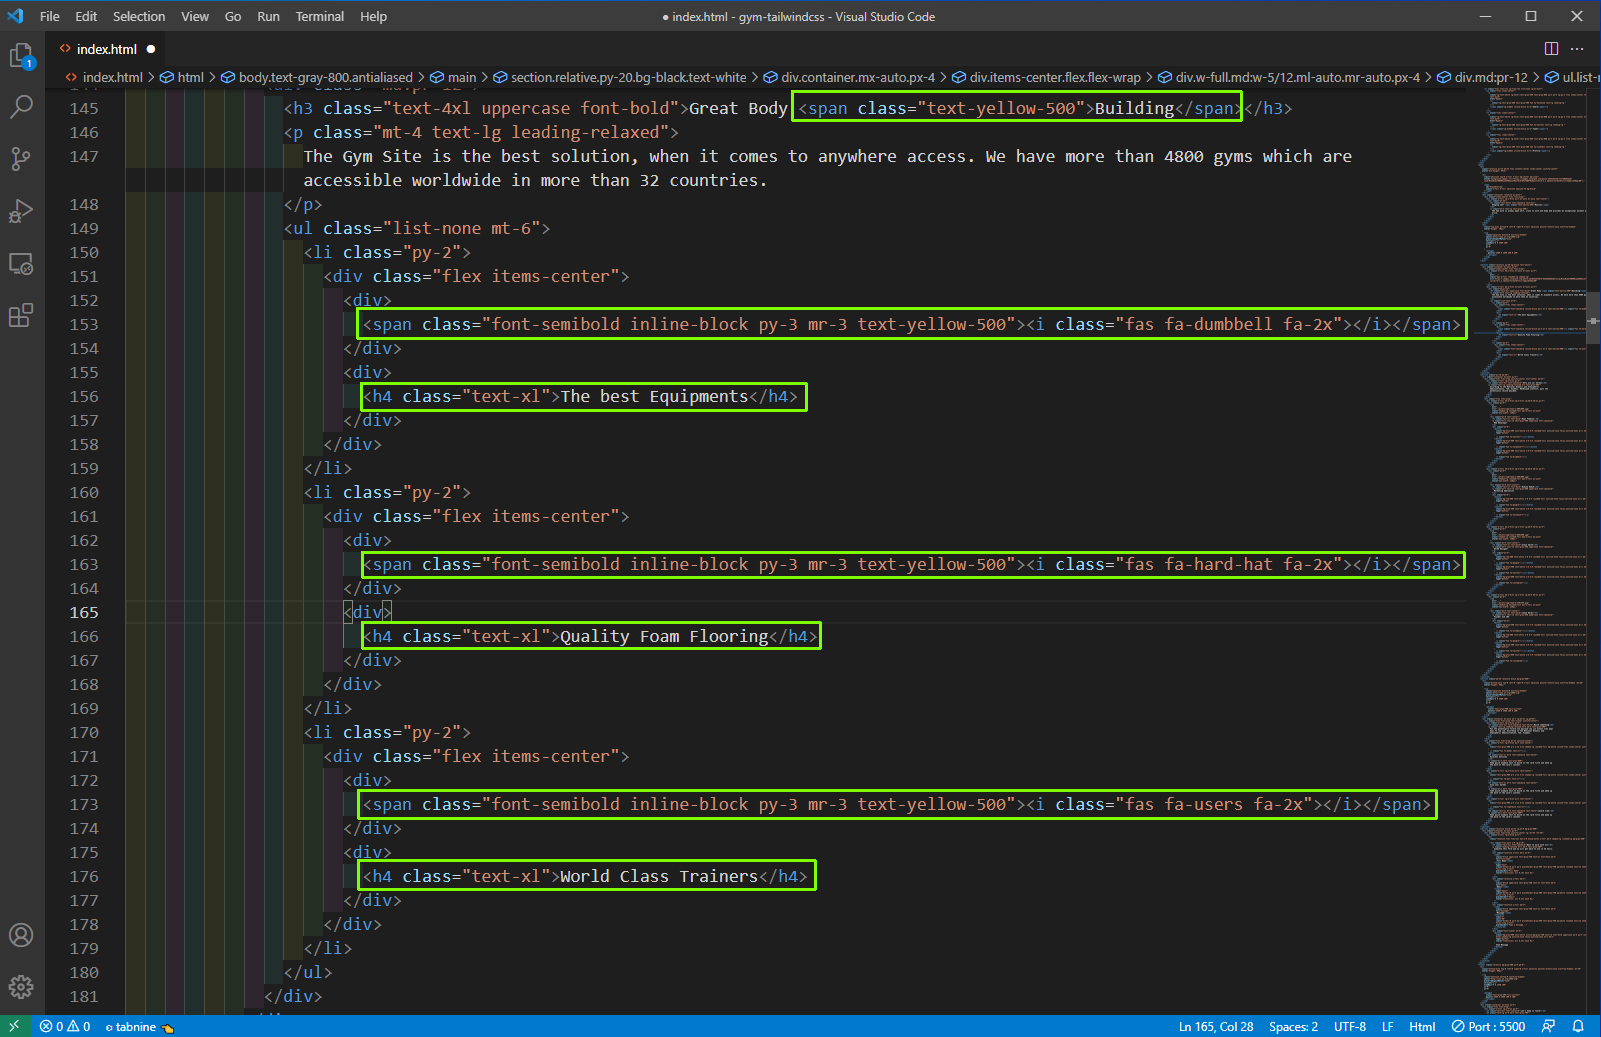The image size is (1601, 1037).
Task: Open the Explorer view in activity bar
Action: pos(22,56)
